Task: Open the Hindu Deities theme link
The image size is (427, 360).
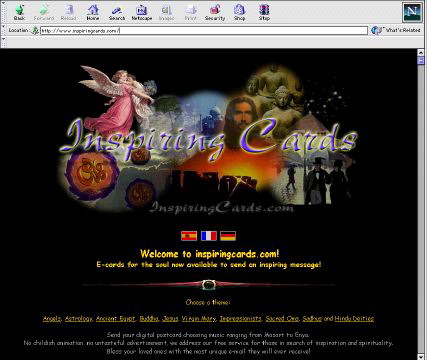Action: click(x=354, y=318)
